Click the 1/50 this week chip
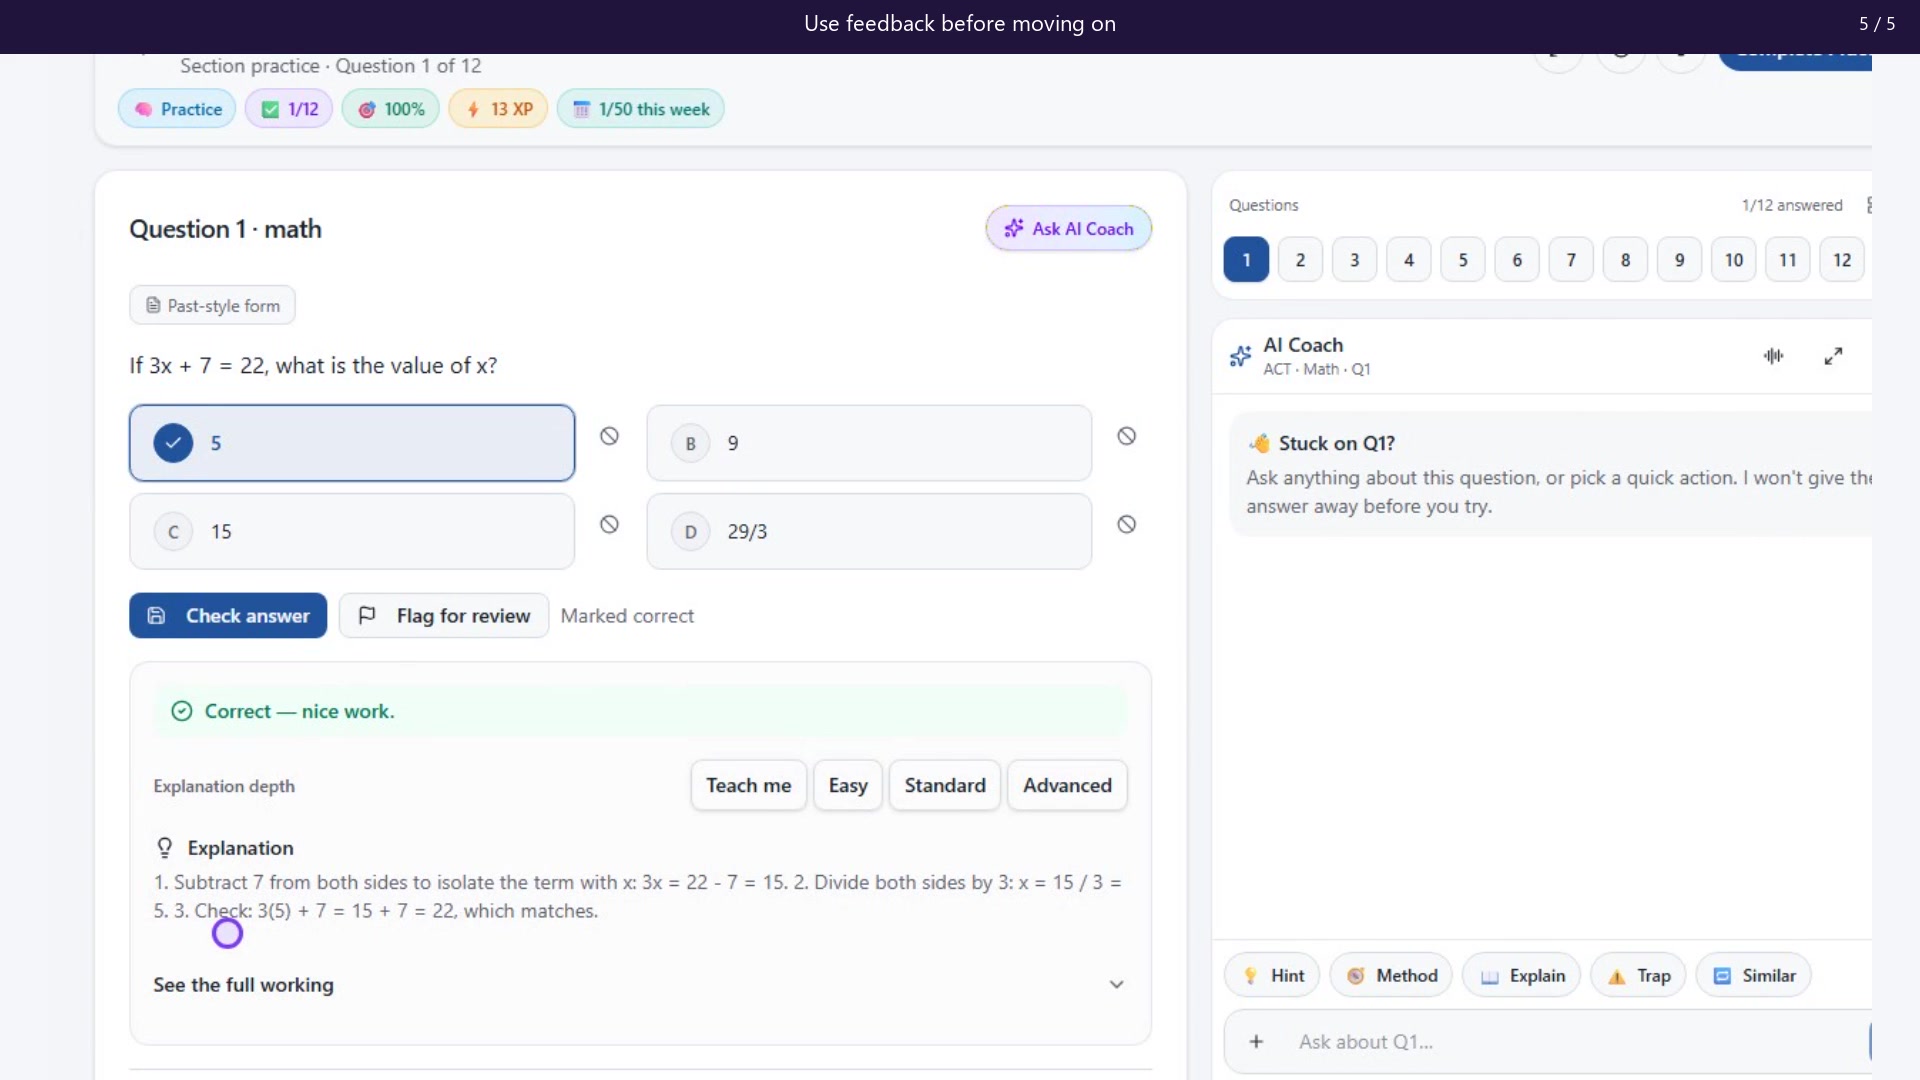The height and width of the screenshot is (1080, 1920). [x=641, y=109]
